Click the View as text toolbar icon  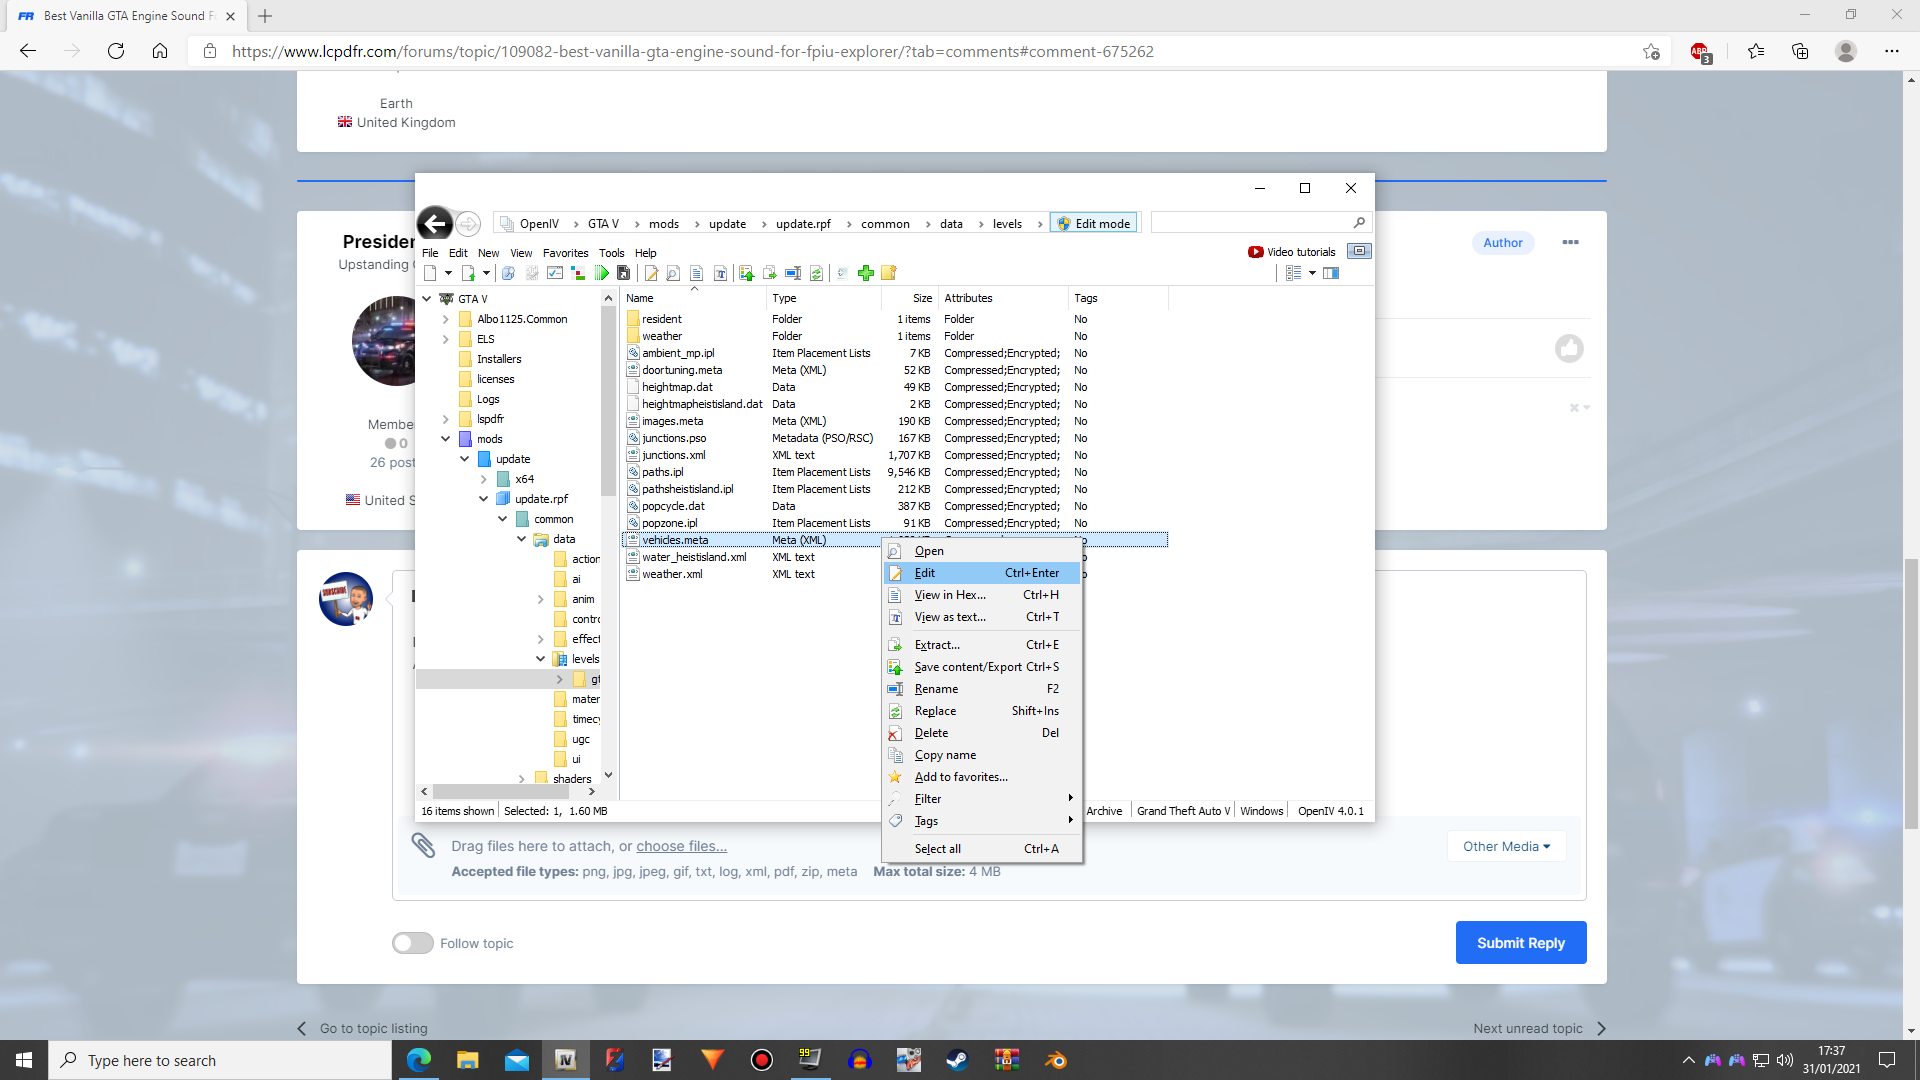(x=720, y=273)
